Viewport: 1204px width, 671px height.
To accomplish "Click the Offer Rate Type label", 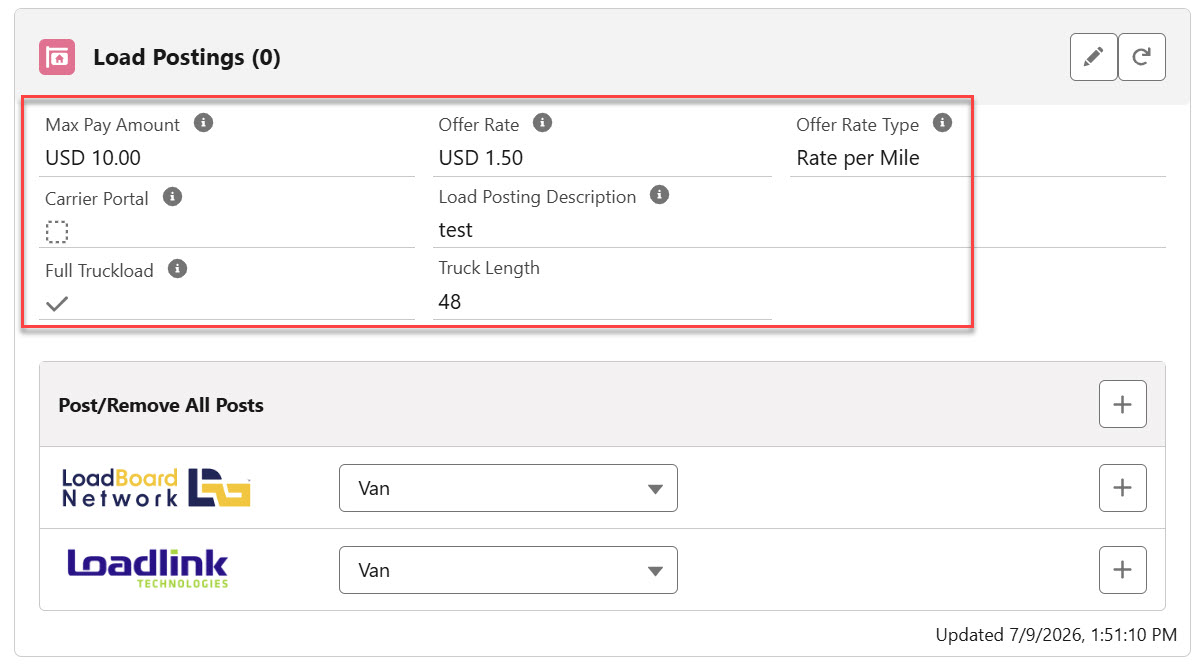I will tap(858, 125).
